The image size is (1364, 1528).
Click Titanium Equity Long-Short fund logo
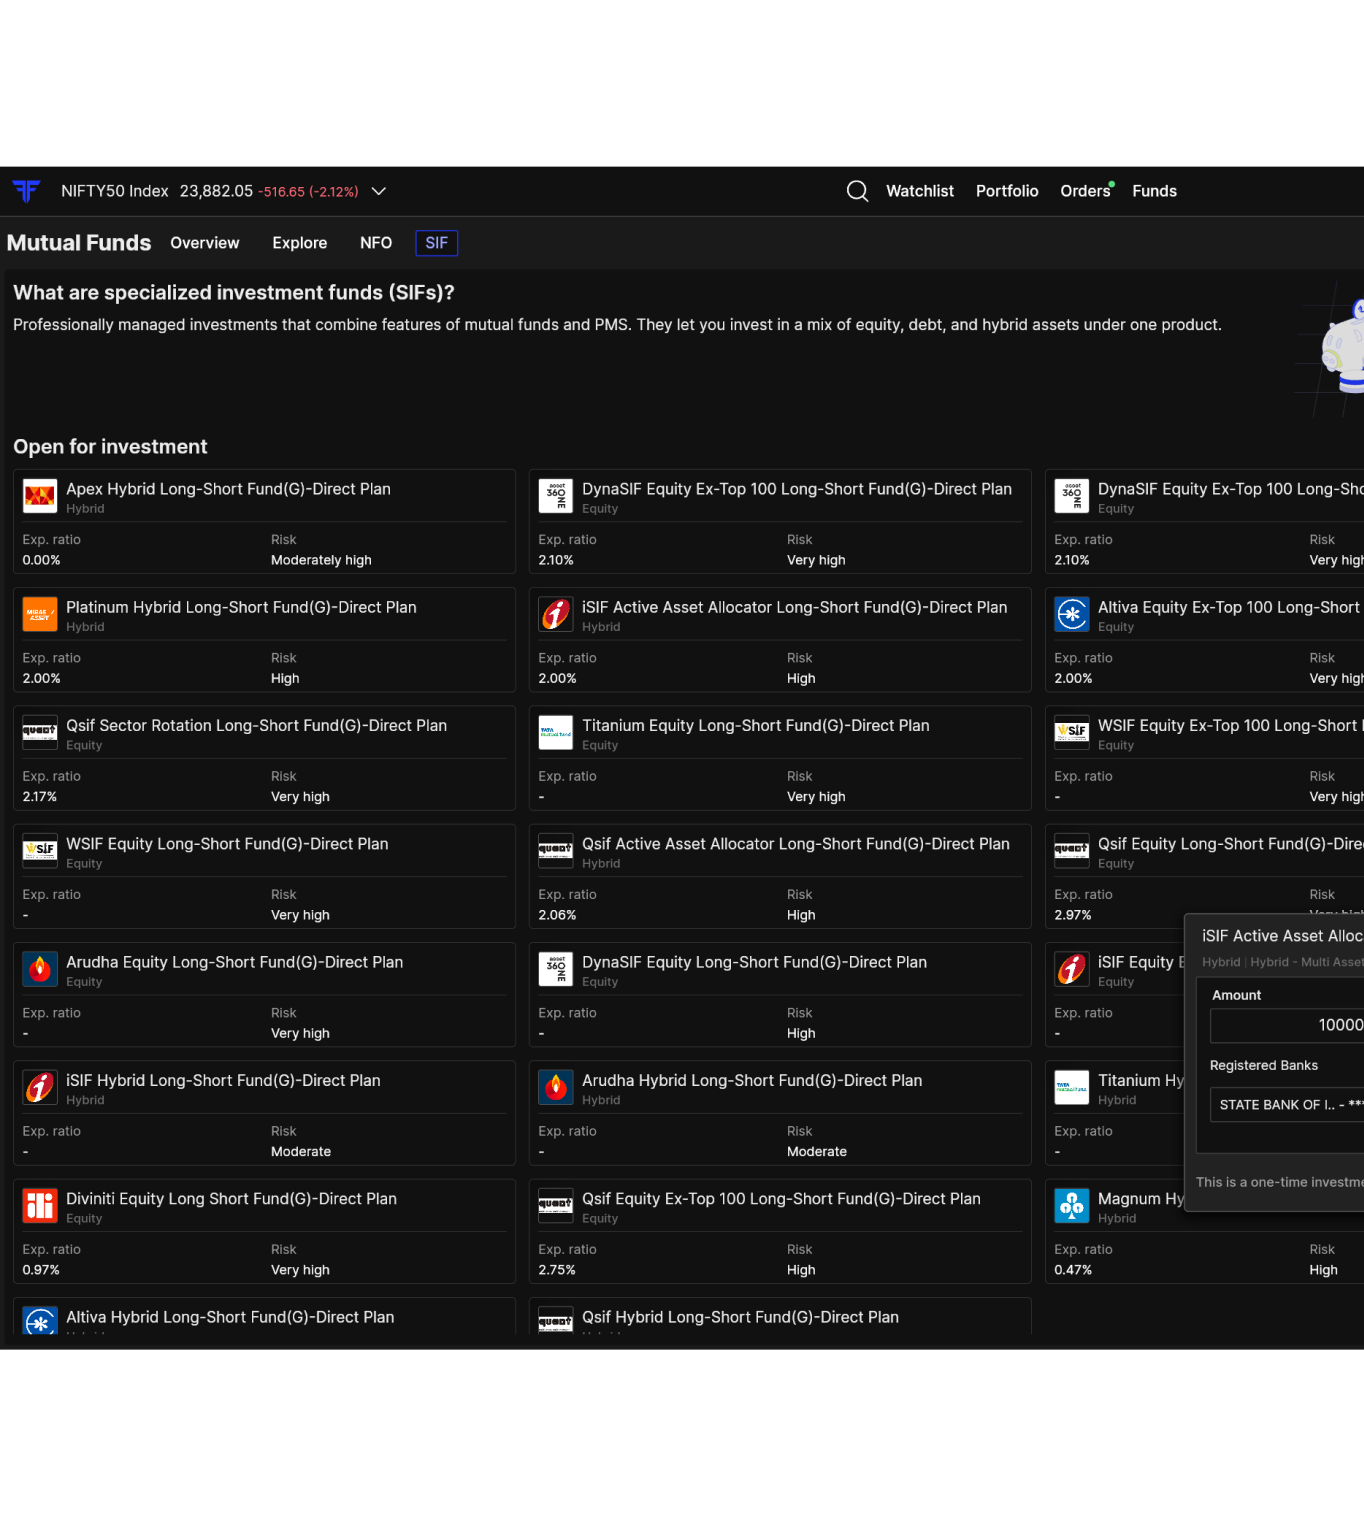coord(556,733)
